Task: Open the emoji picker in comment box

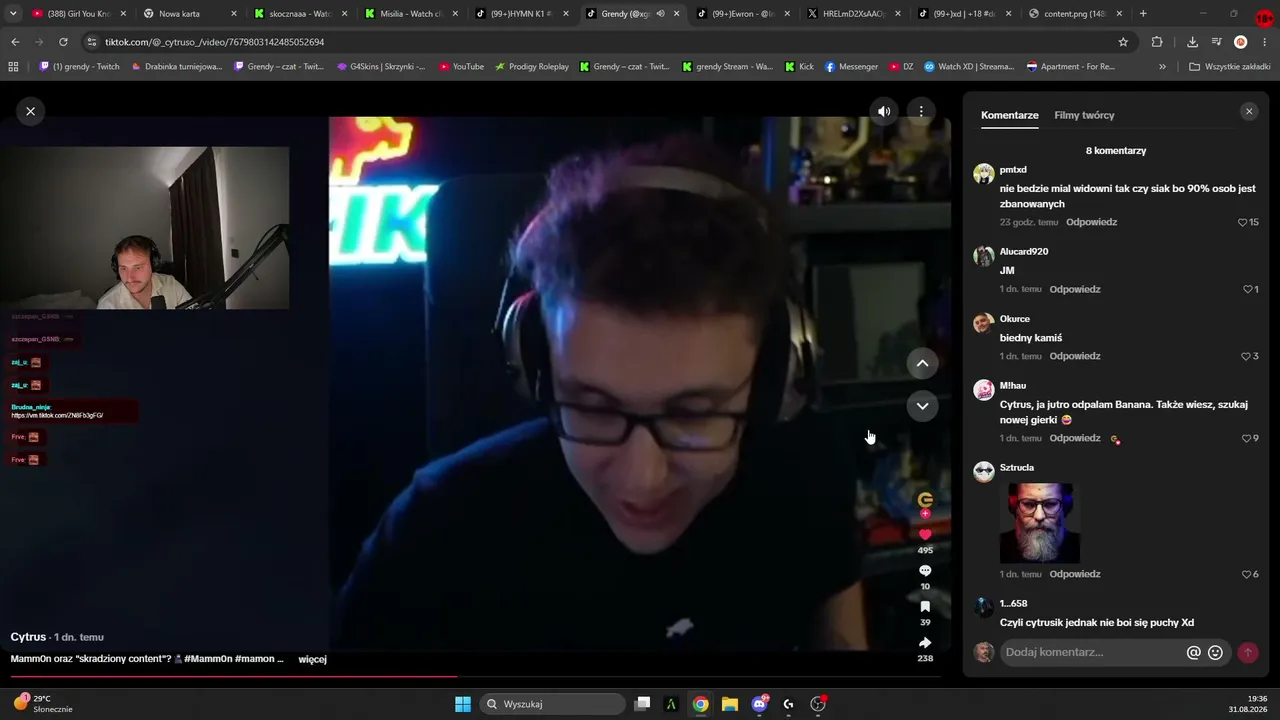Action: (x=1215, y=652)
